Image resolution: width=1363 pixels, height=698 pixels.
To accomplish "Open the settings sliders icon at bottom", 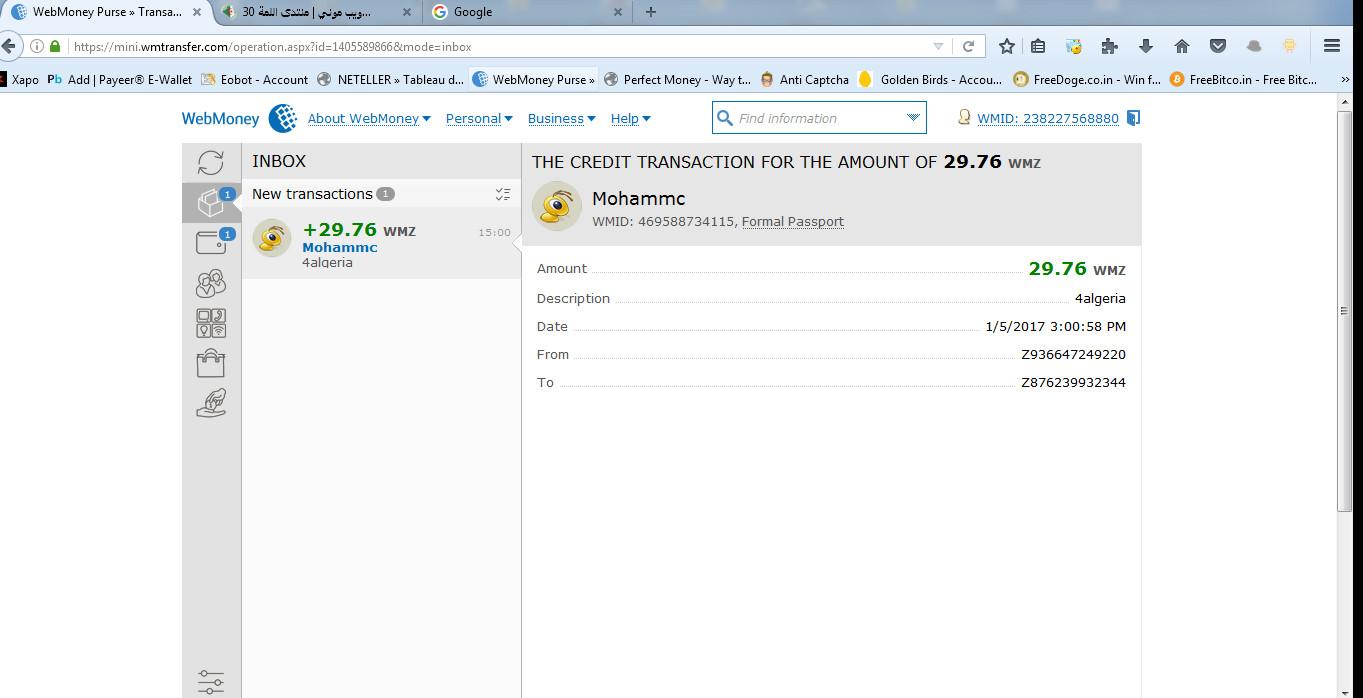I will (211, 682).
